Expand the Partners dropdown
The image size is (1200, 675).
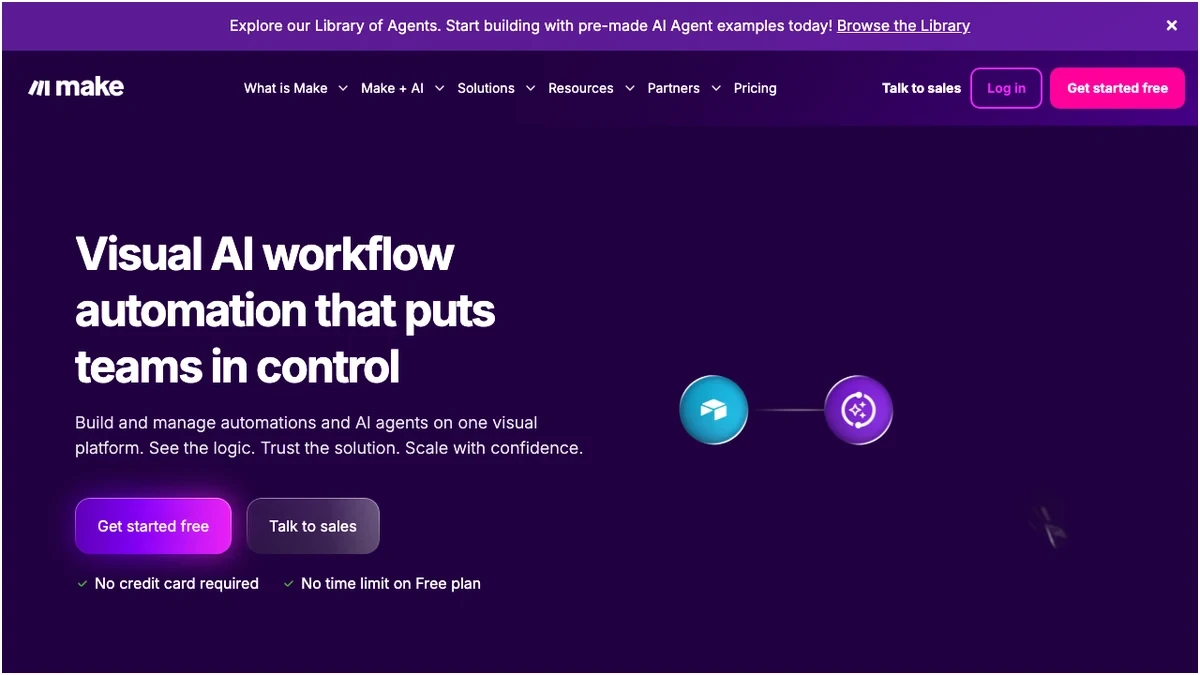[x=672, y=88]
